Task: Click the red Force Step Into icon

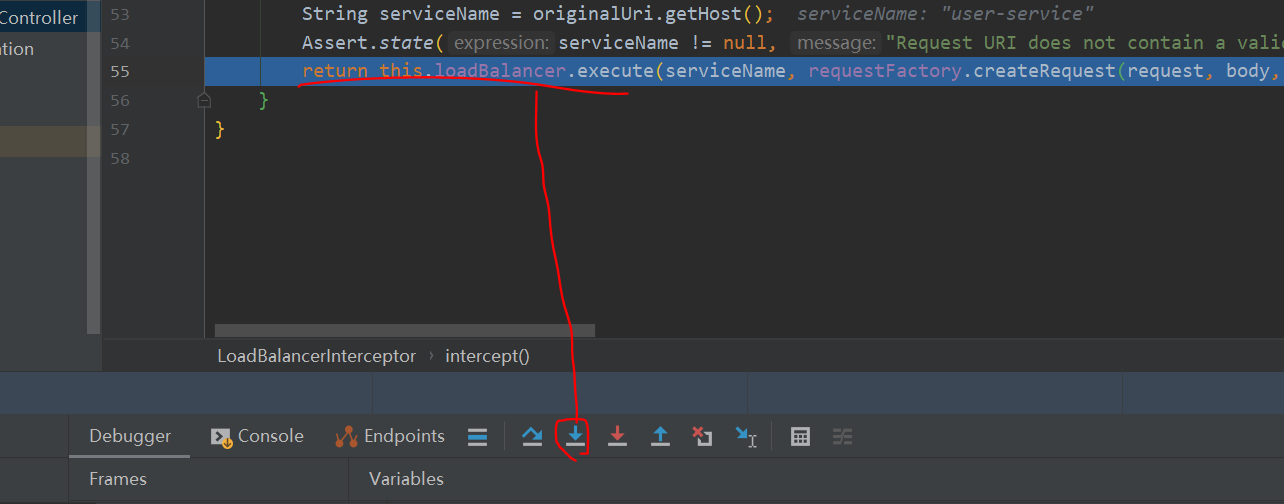Action: [x=618, y=436]
